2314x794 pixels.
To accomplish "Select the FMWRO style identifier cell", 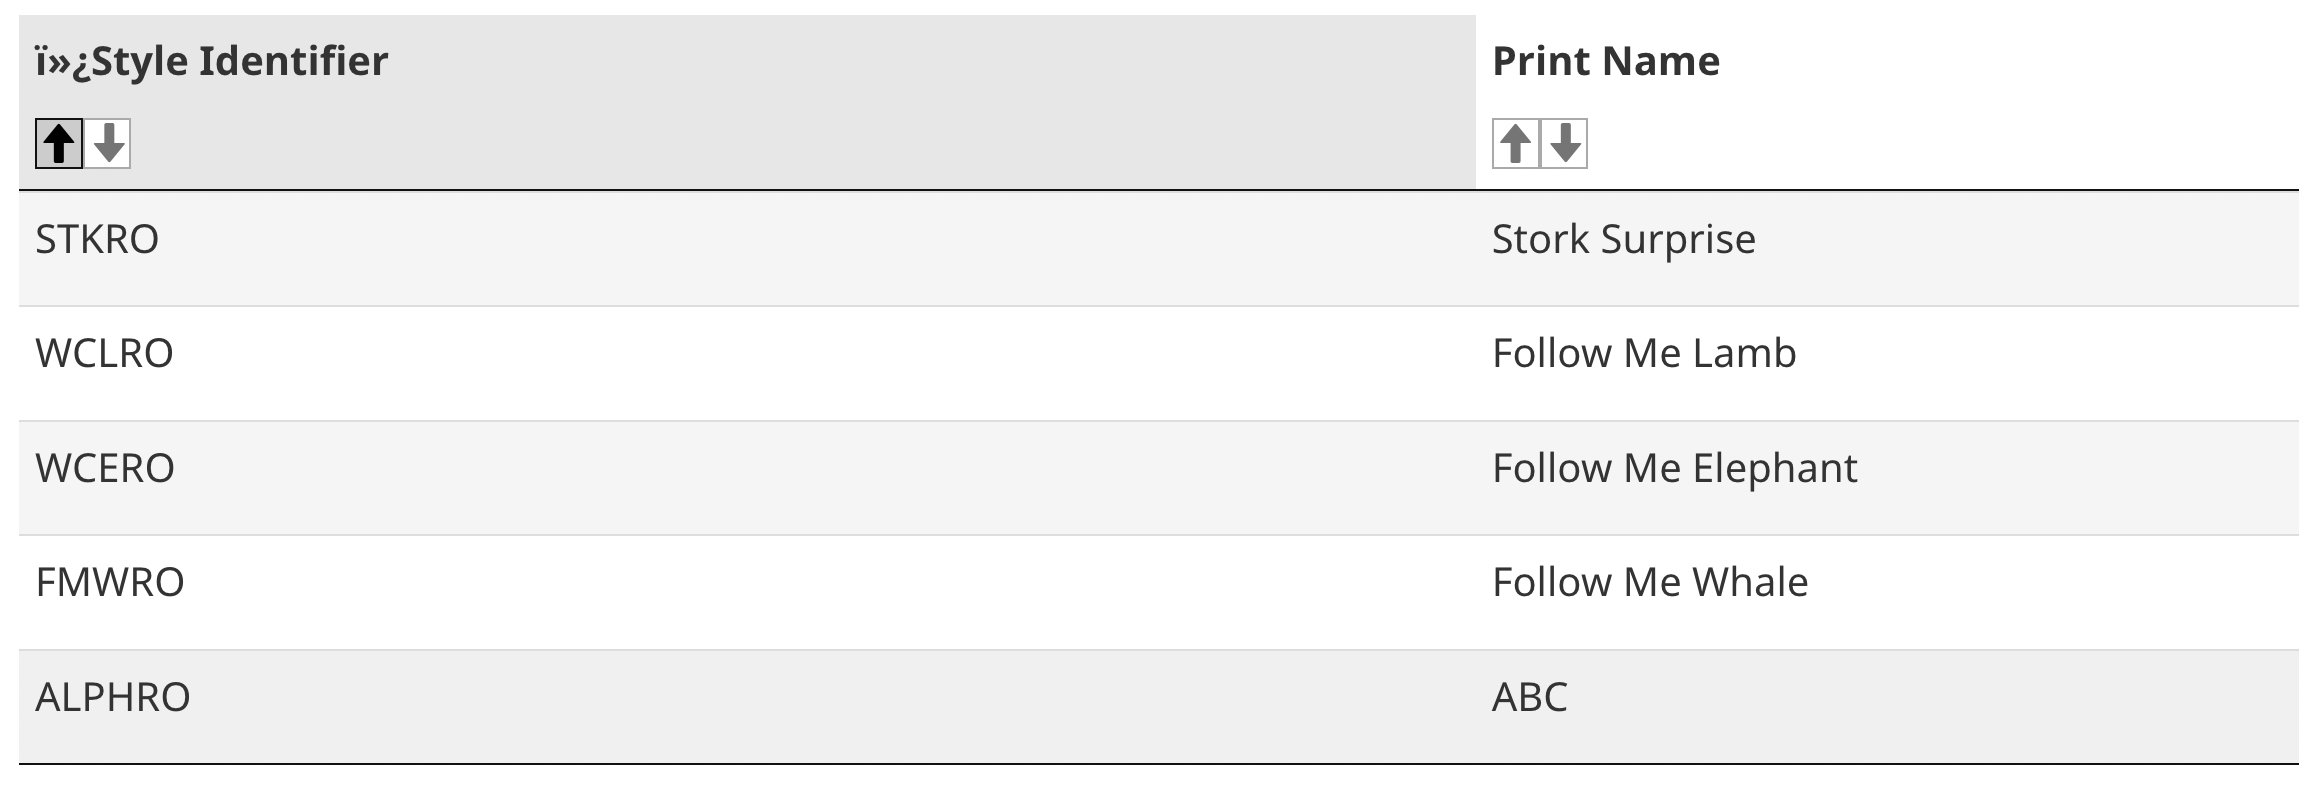I will [110, 583].
